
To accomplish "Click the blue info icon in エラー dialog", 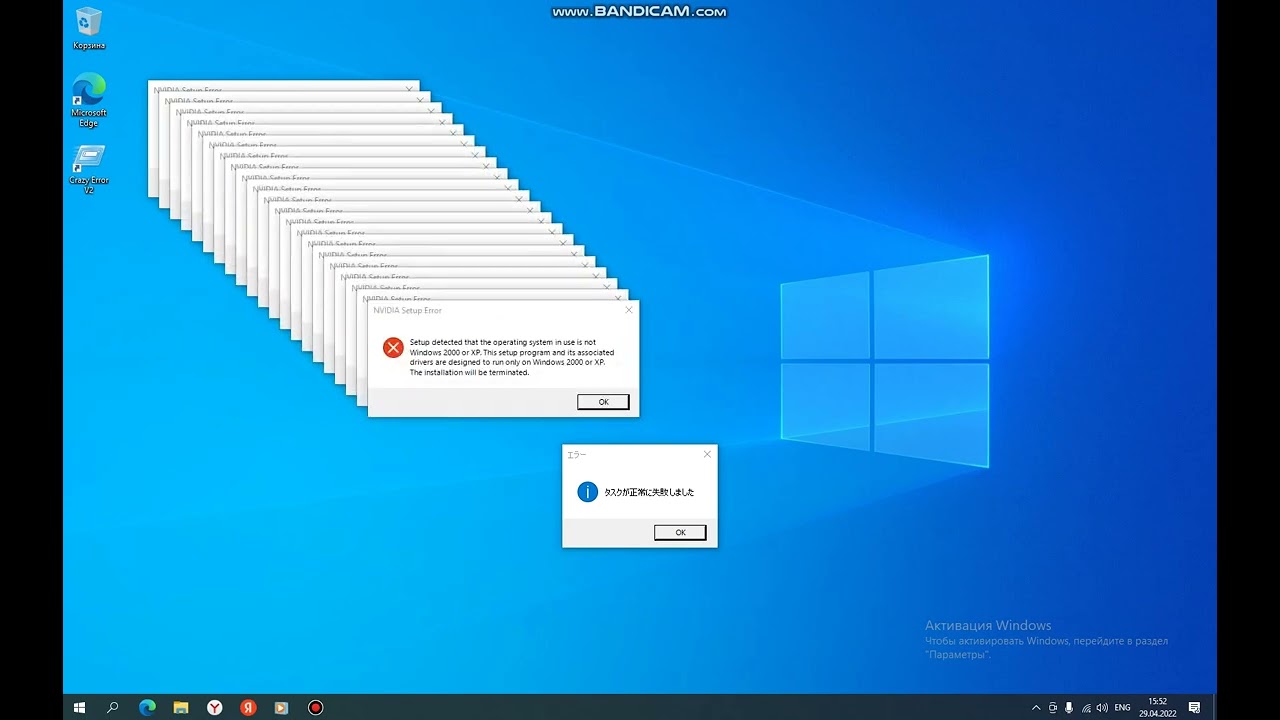I will pos(588,492).
